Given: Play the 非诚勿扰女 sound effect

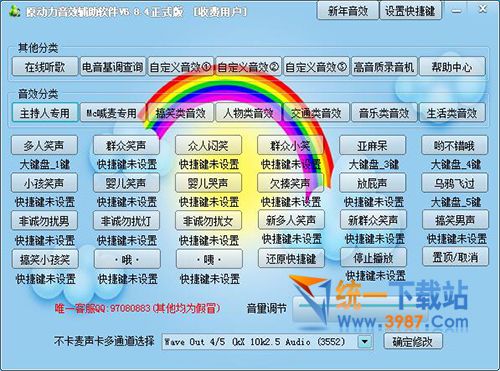Looking at the screenshot, I should (208, 220).
